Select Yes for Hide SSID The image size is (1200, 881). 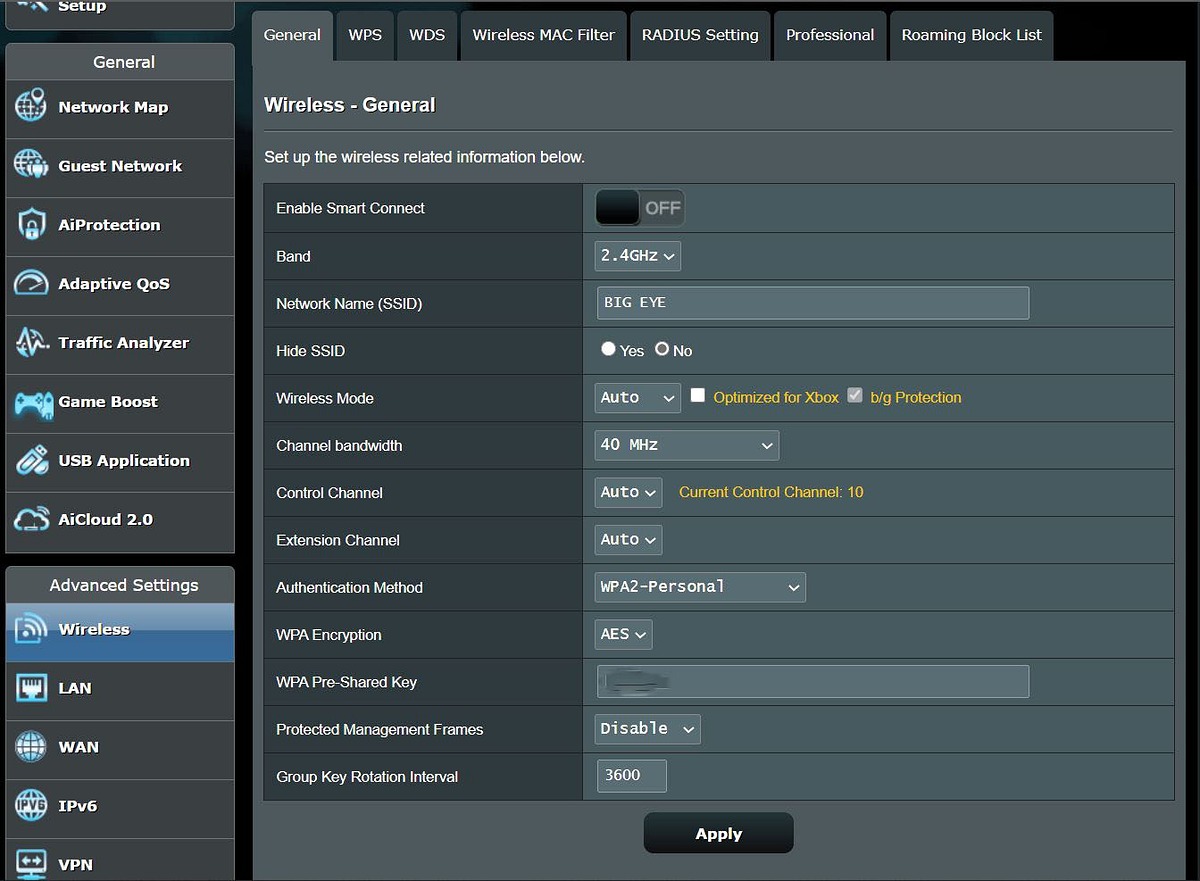tap(608, 350)
